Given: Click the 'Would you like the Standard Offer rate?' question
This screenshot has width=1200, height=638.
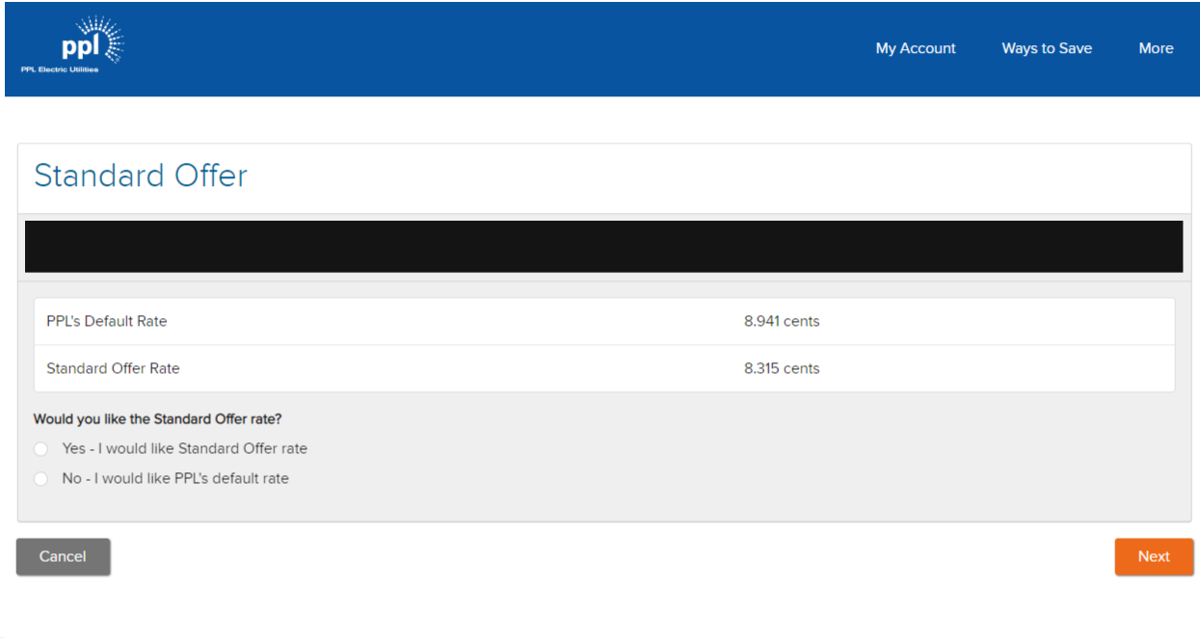Looking at the screenshot, I should 157,419.
